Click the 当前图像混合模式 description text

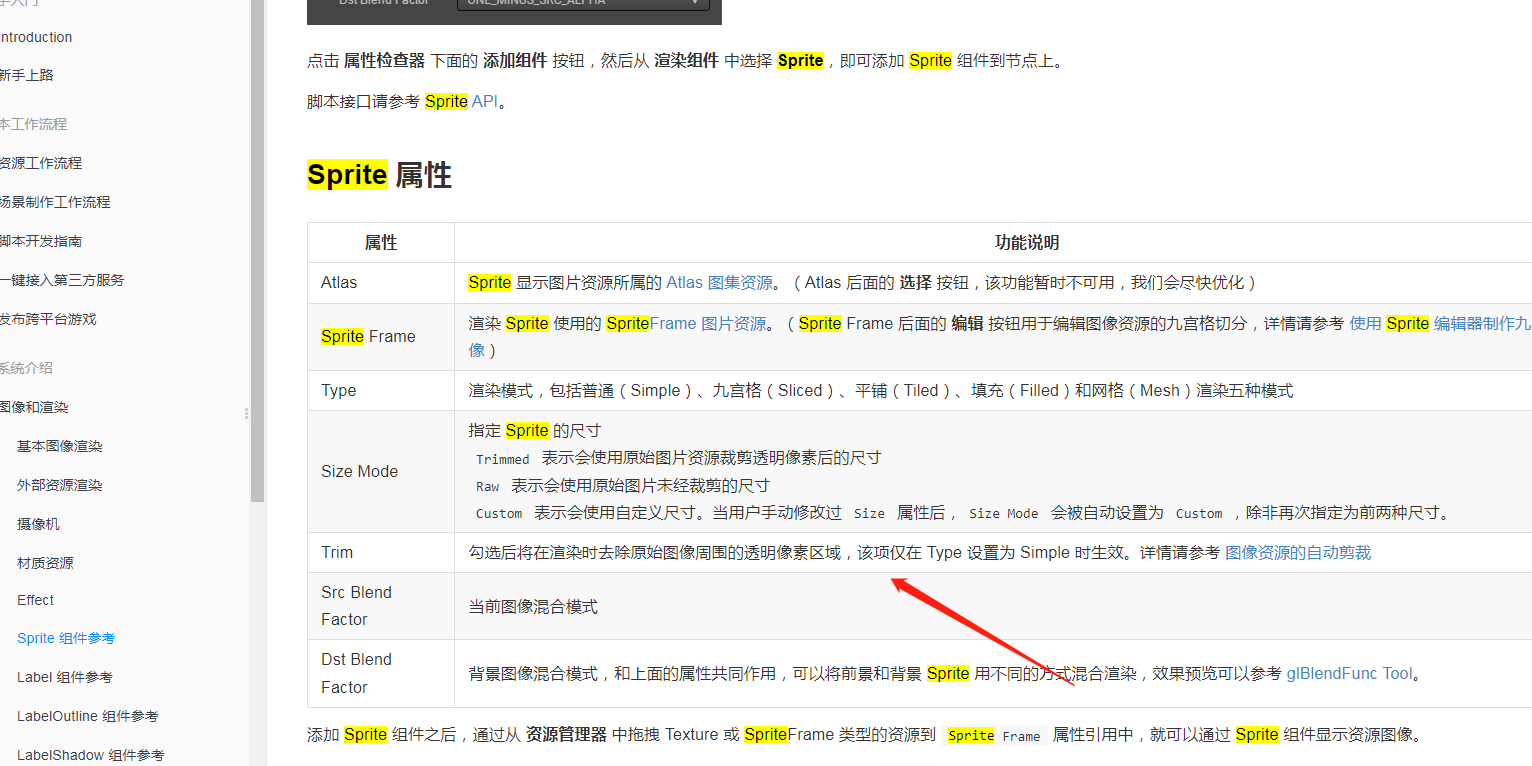click(533, 607)
